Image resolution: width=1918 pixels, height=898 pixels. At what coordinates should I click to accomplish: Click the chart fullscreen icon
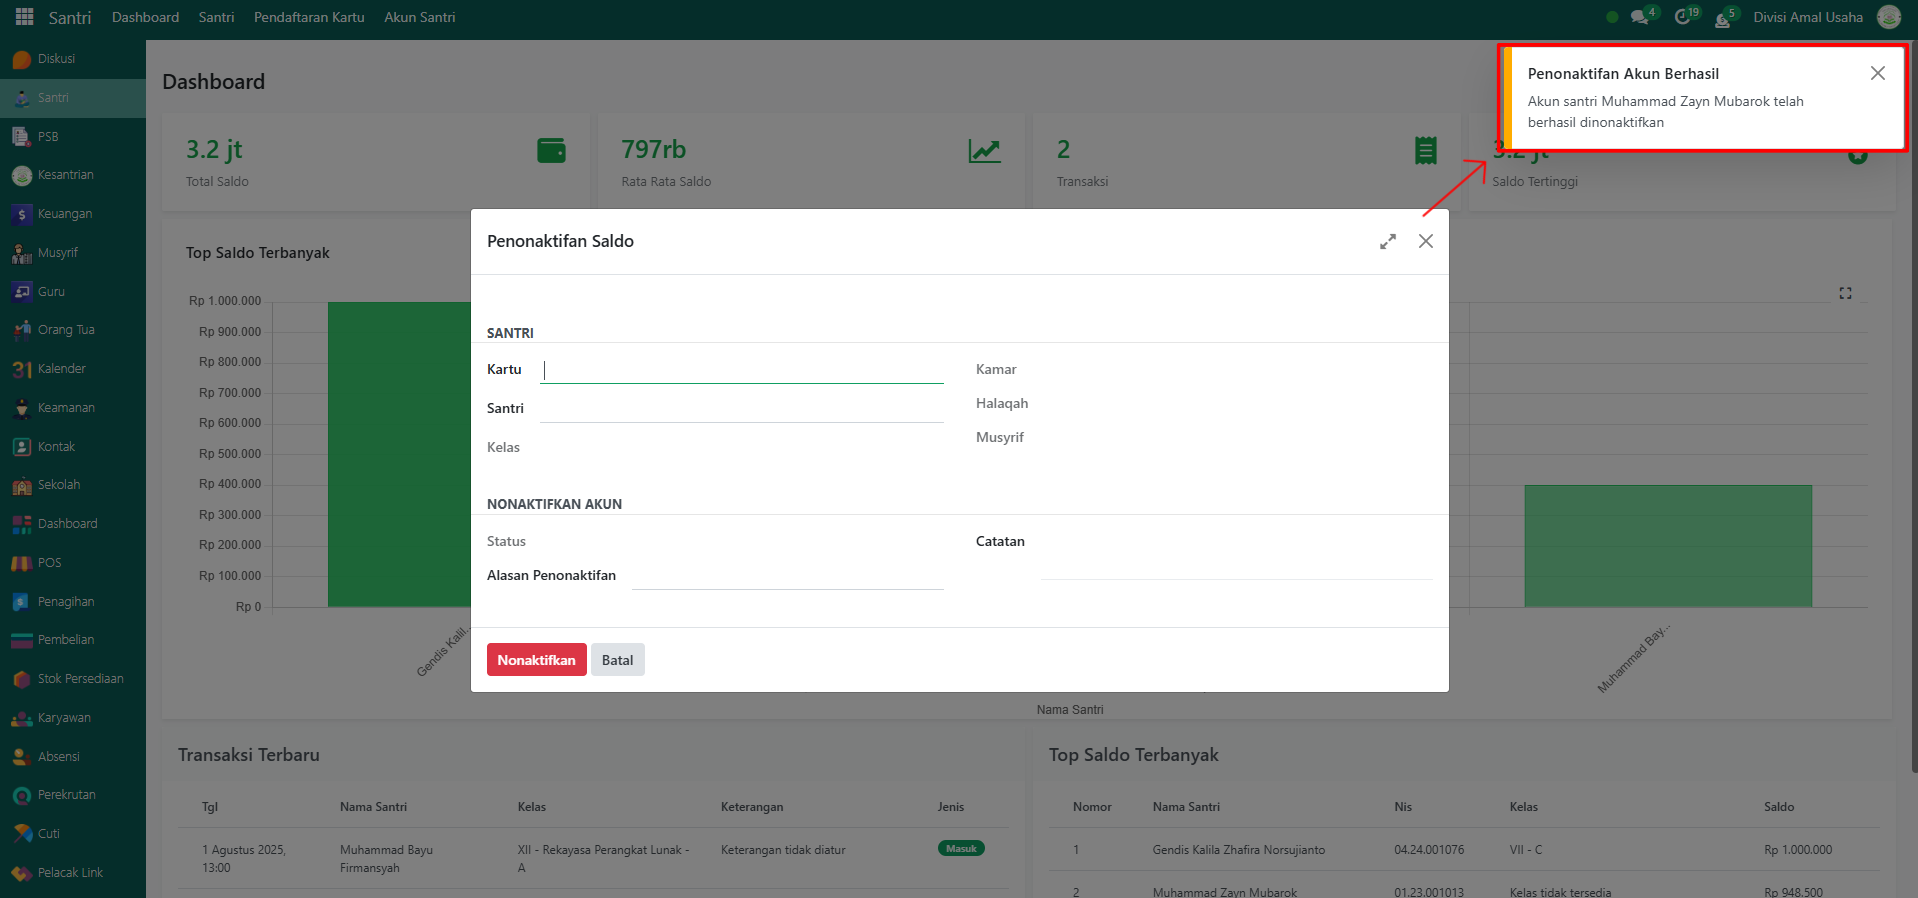coord(1845,293)
